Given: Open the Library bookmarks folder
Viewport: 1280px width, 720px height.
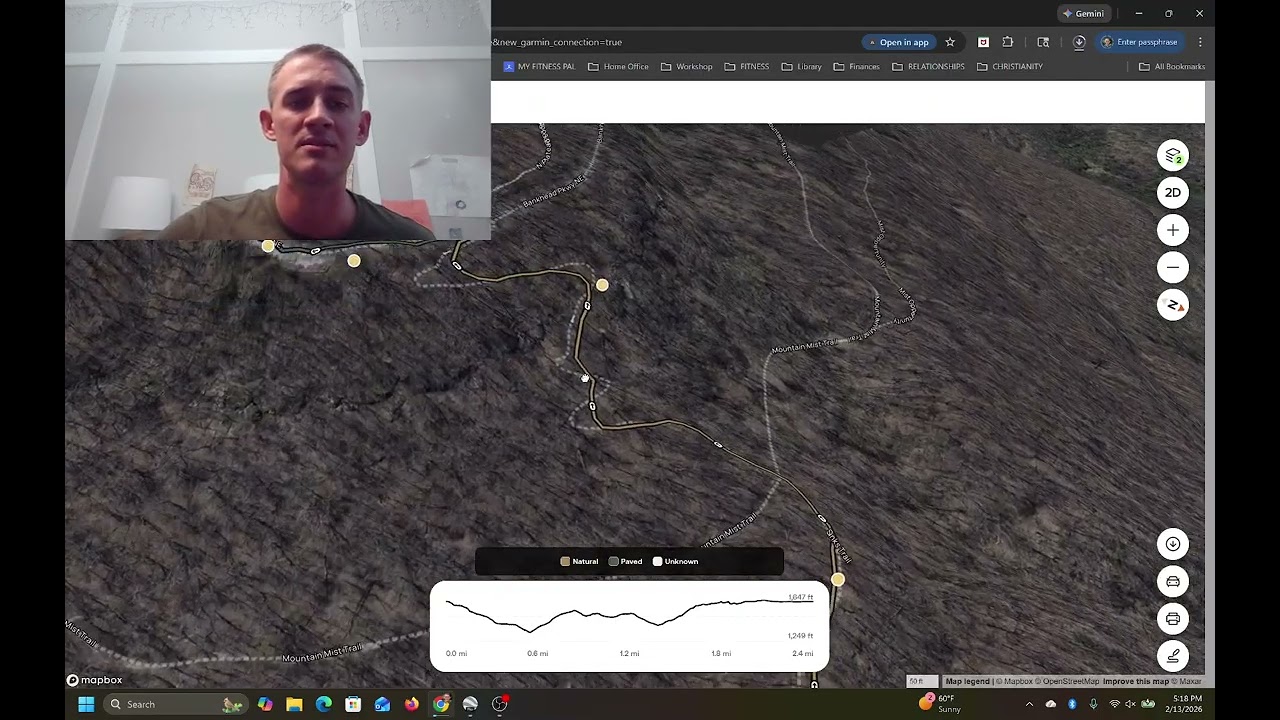Looking at the screenshot, I should [801, 66].
